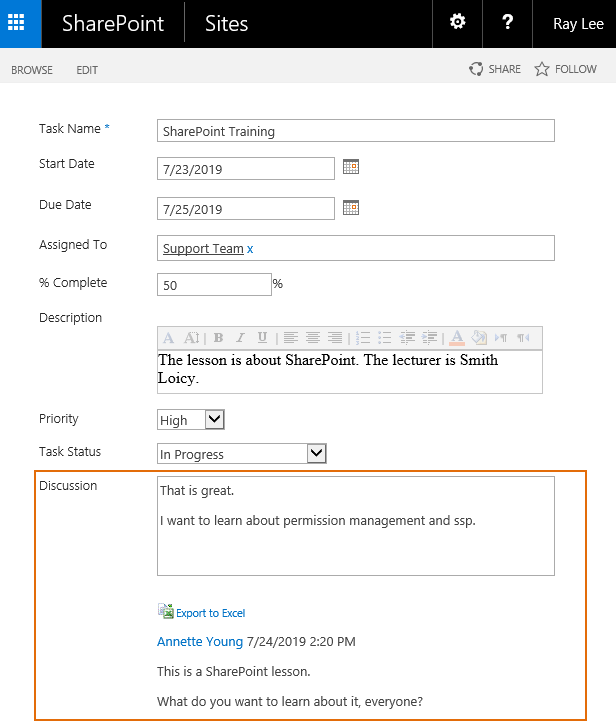The image size is (616, 727).
Task: Expand the Task Status dropdown
Action: point(316,454)
